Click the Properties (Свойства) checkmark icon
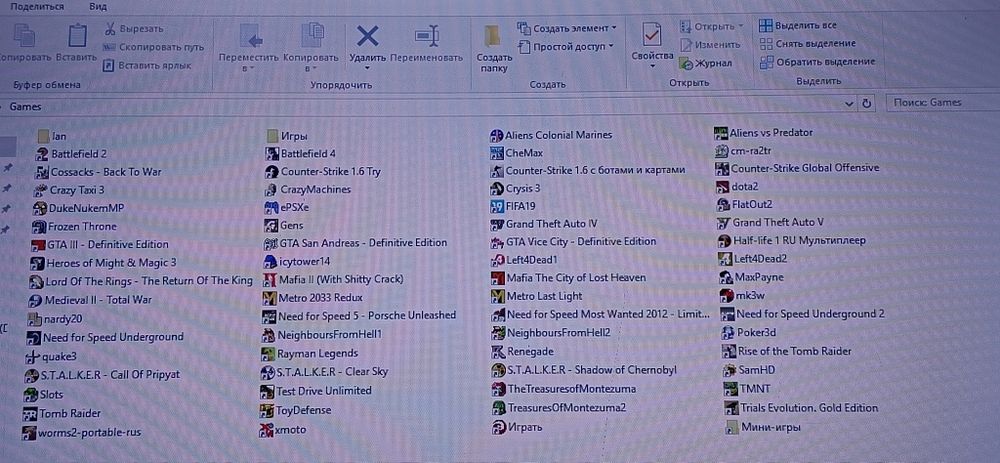This screenshot has height=463, width=1000. tap(652, 36)
